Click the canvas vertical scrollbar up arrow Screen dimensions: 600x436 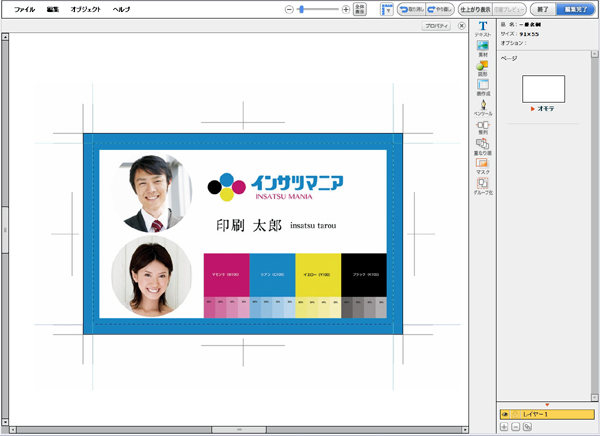point(5,37)
